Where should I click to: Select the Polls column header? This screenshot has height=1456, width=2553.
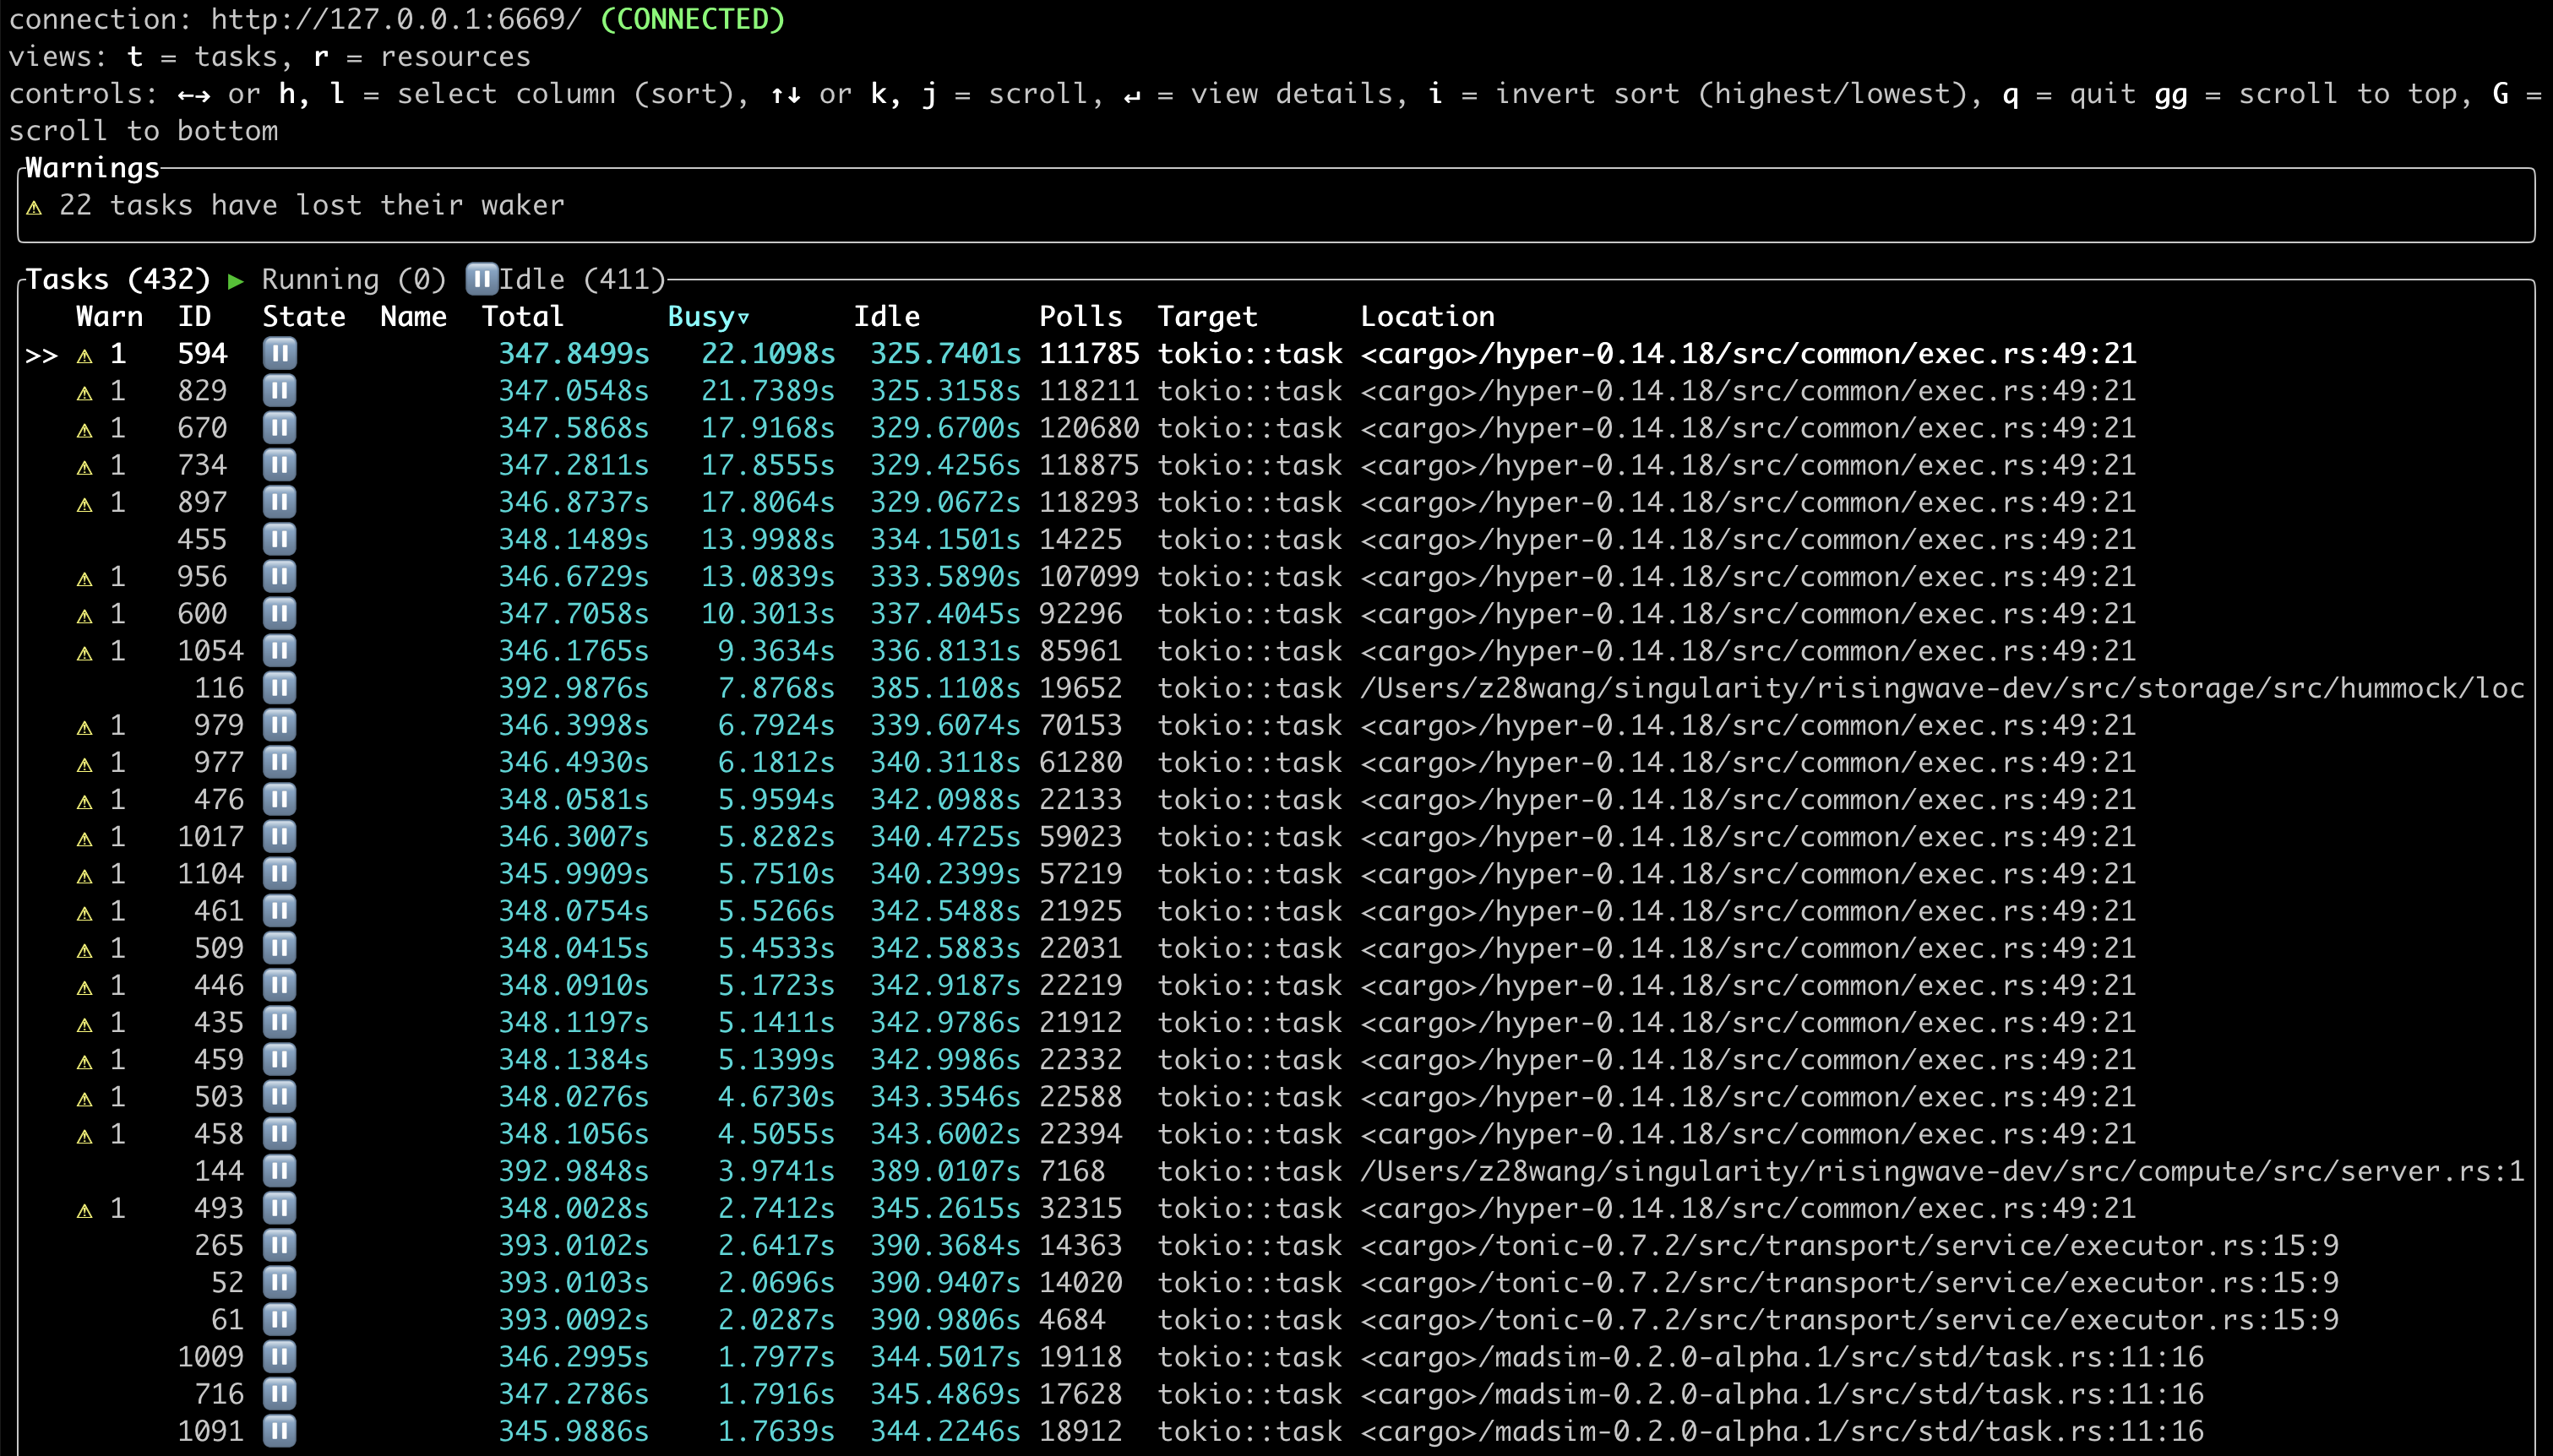1081,316
